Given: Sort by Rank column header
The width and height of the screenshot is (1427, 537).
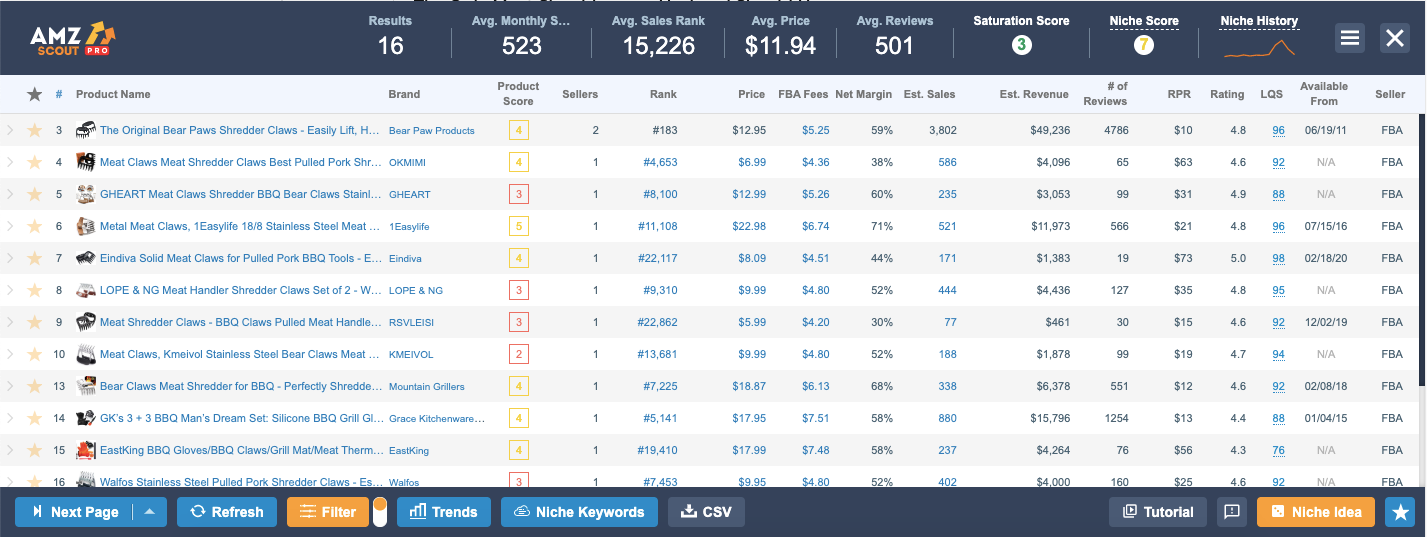Looking at the screenshot, I should [663, 94].
